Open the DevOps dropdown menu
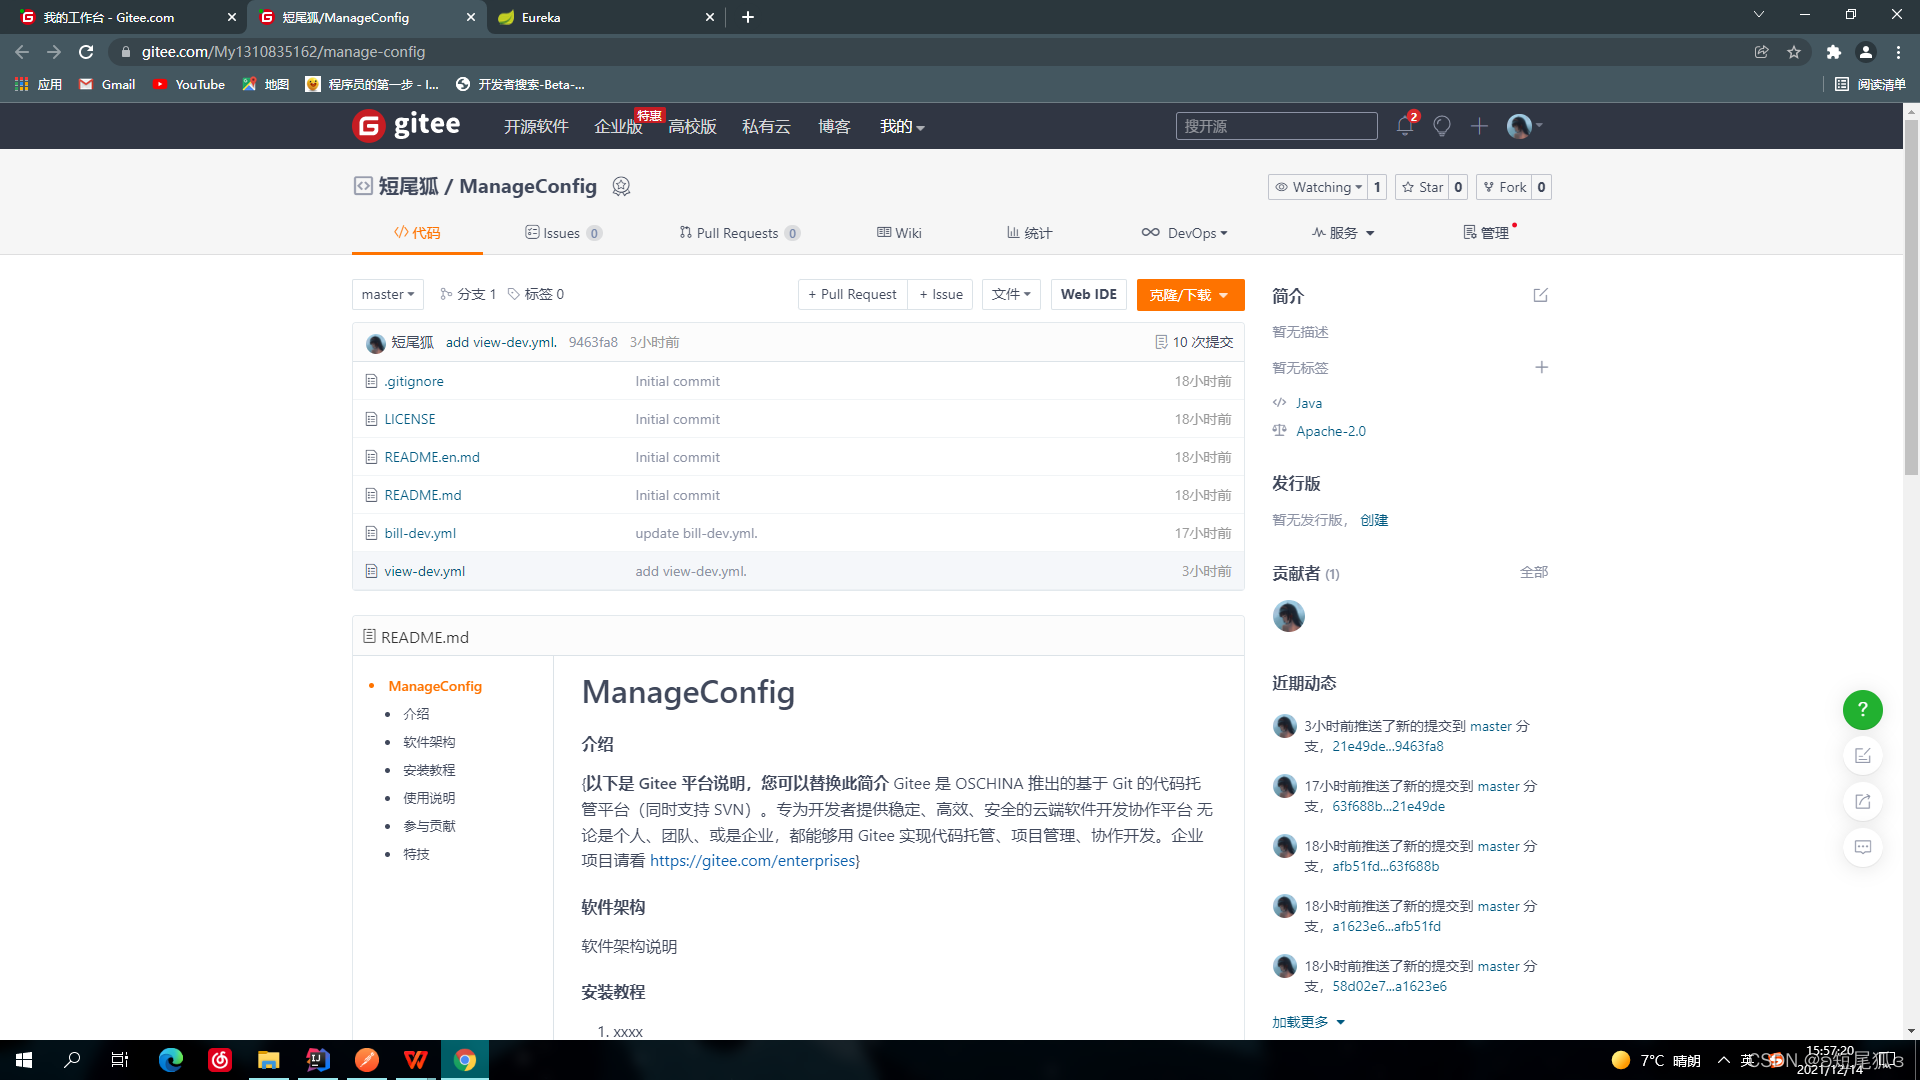 tap(1184, 233)
